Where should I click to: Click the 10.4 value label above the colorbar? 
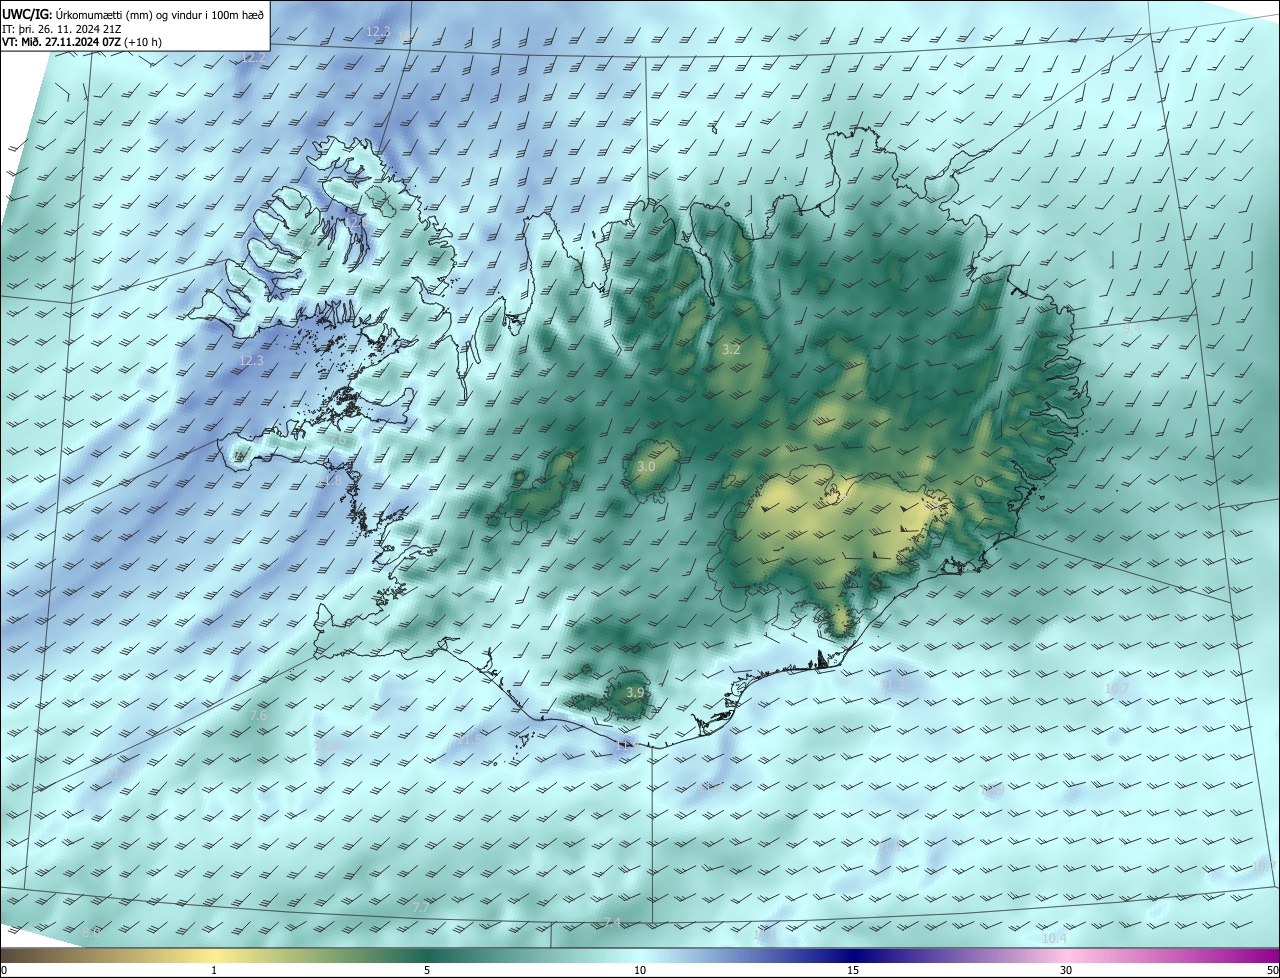click(x=1054, y=938)
